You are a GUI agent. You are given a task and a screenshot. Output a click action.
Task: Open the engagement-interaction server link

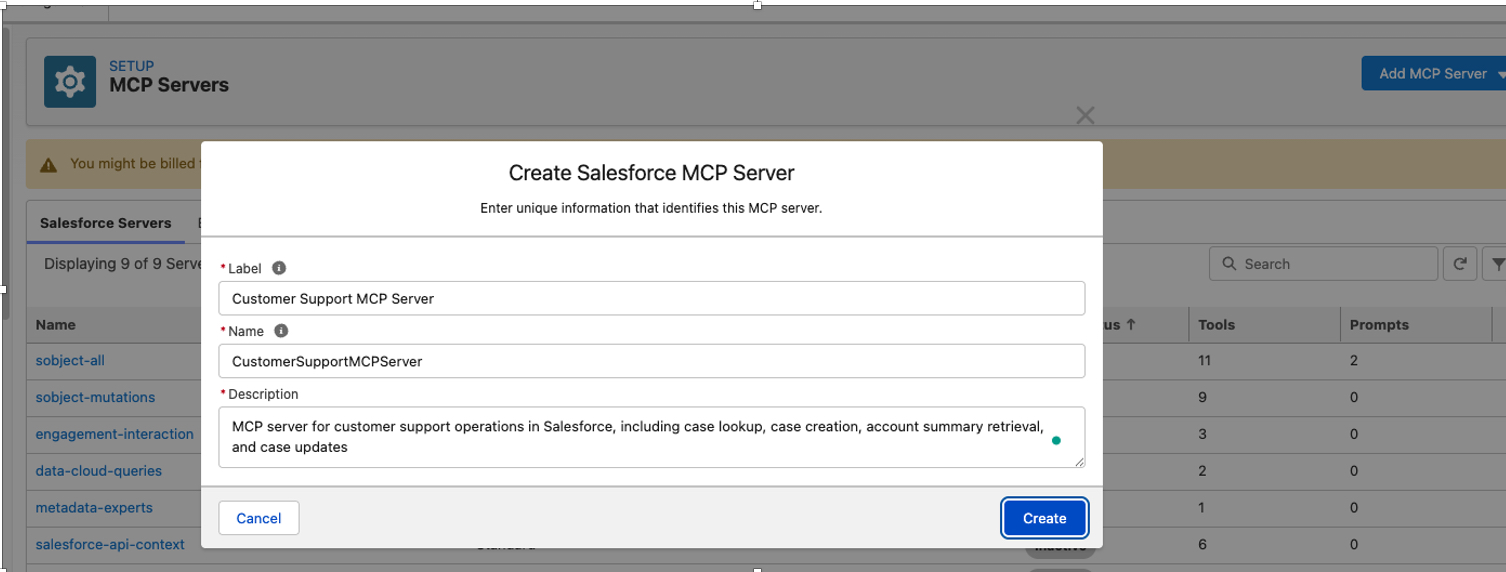pos(115,434)
